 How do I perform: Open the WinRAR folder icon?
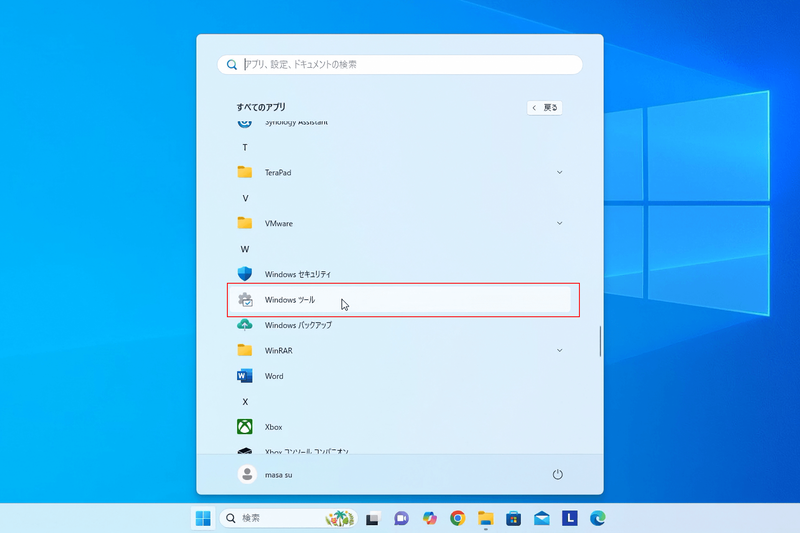coord(245,350)
